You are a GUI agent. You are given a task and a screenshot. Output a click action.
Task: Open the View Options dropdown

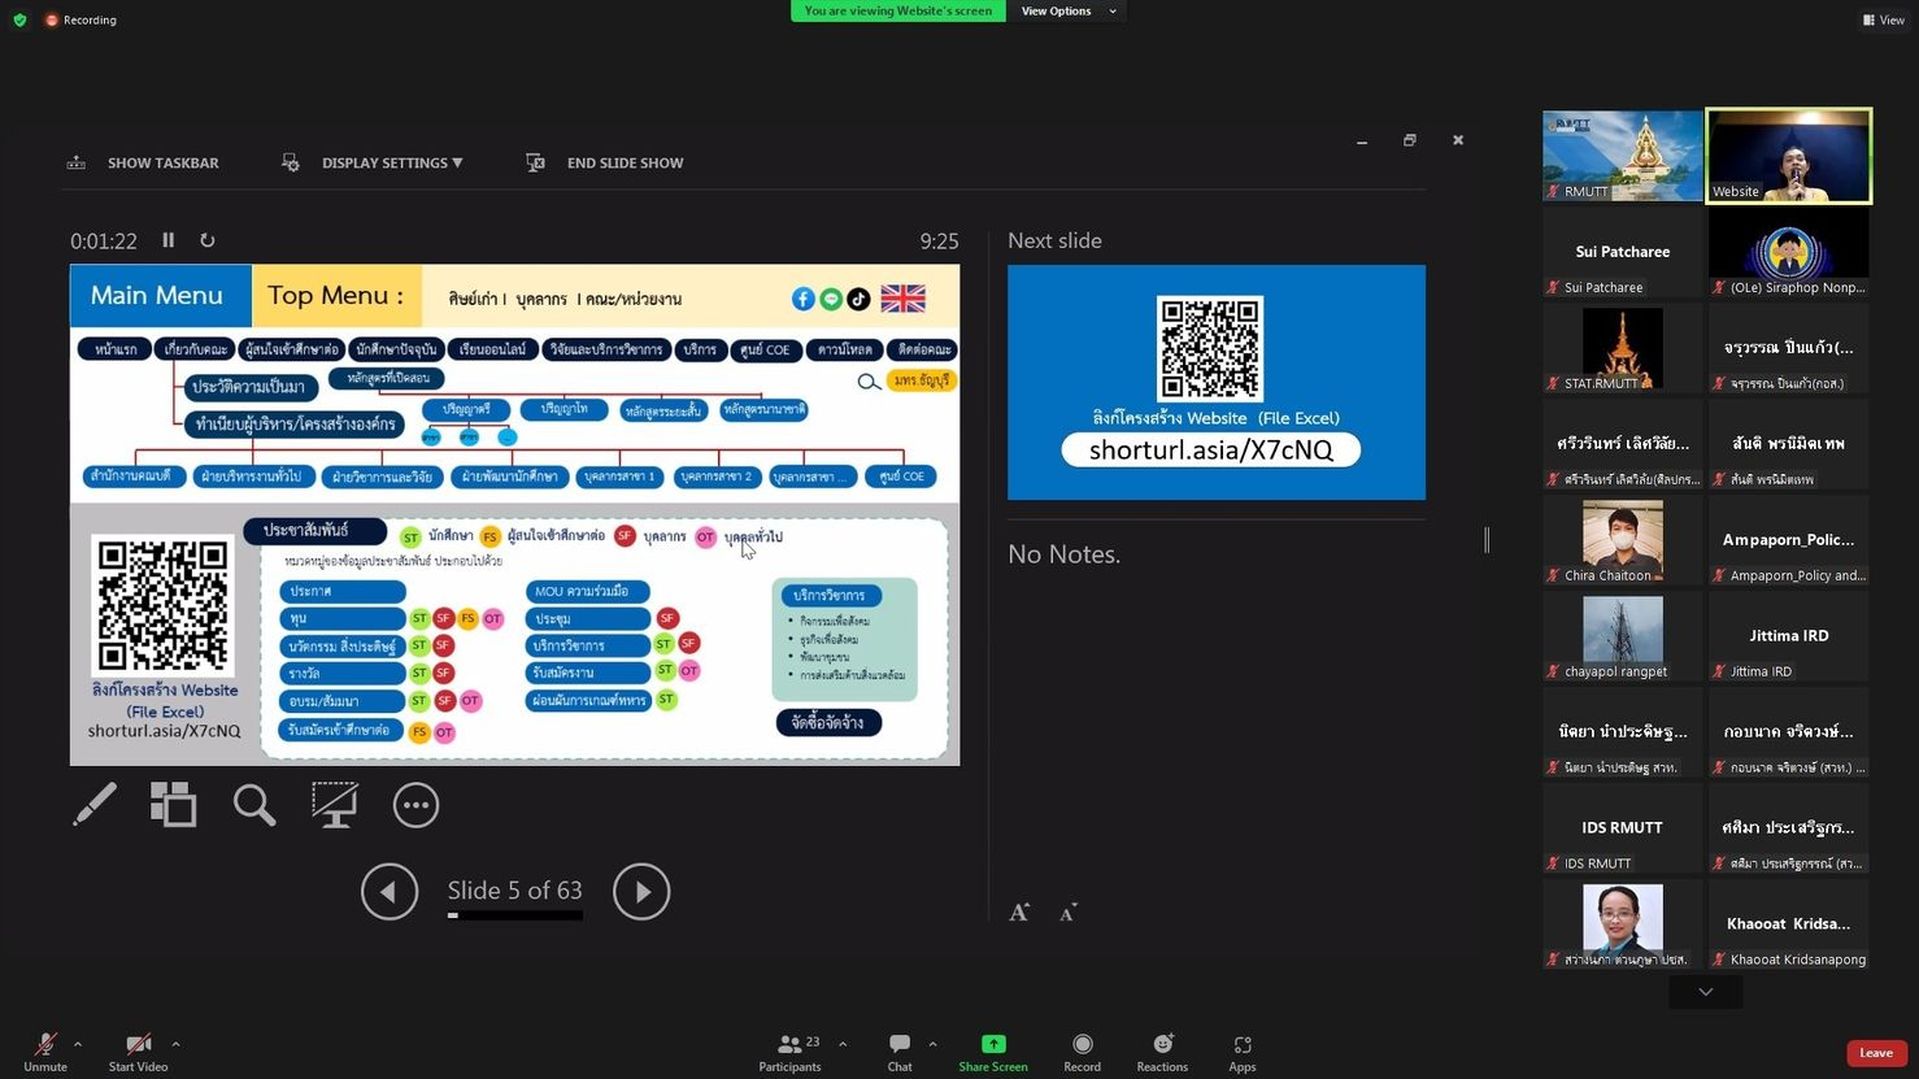point(1067,11)
